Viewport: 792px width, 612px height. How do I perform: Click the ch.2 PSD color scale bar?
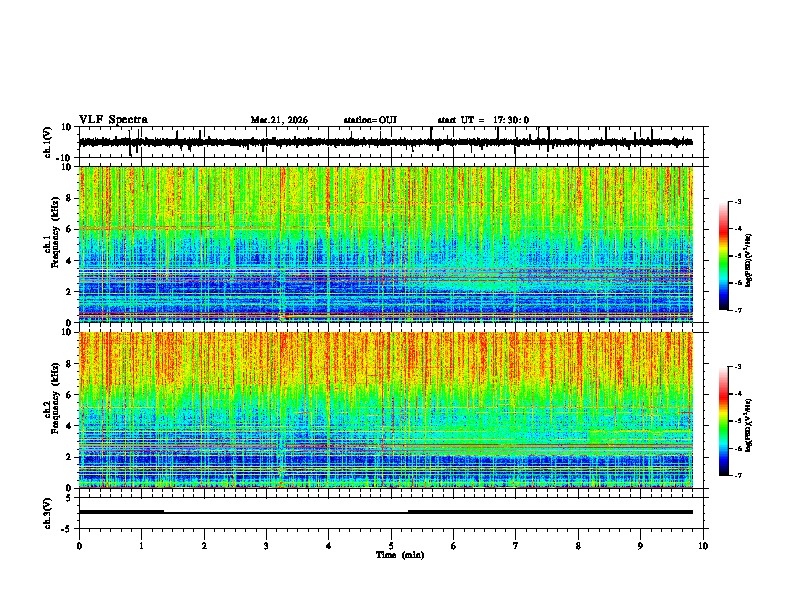724,421
